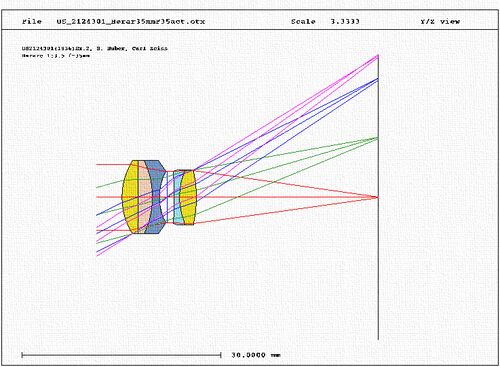
Task: Select the .otx file name text
Action: 130,22
